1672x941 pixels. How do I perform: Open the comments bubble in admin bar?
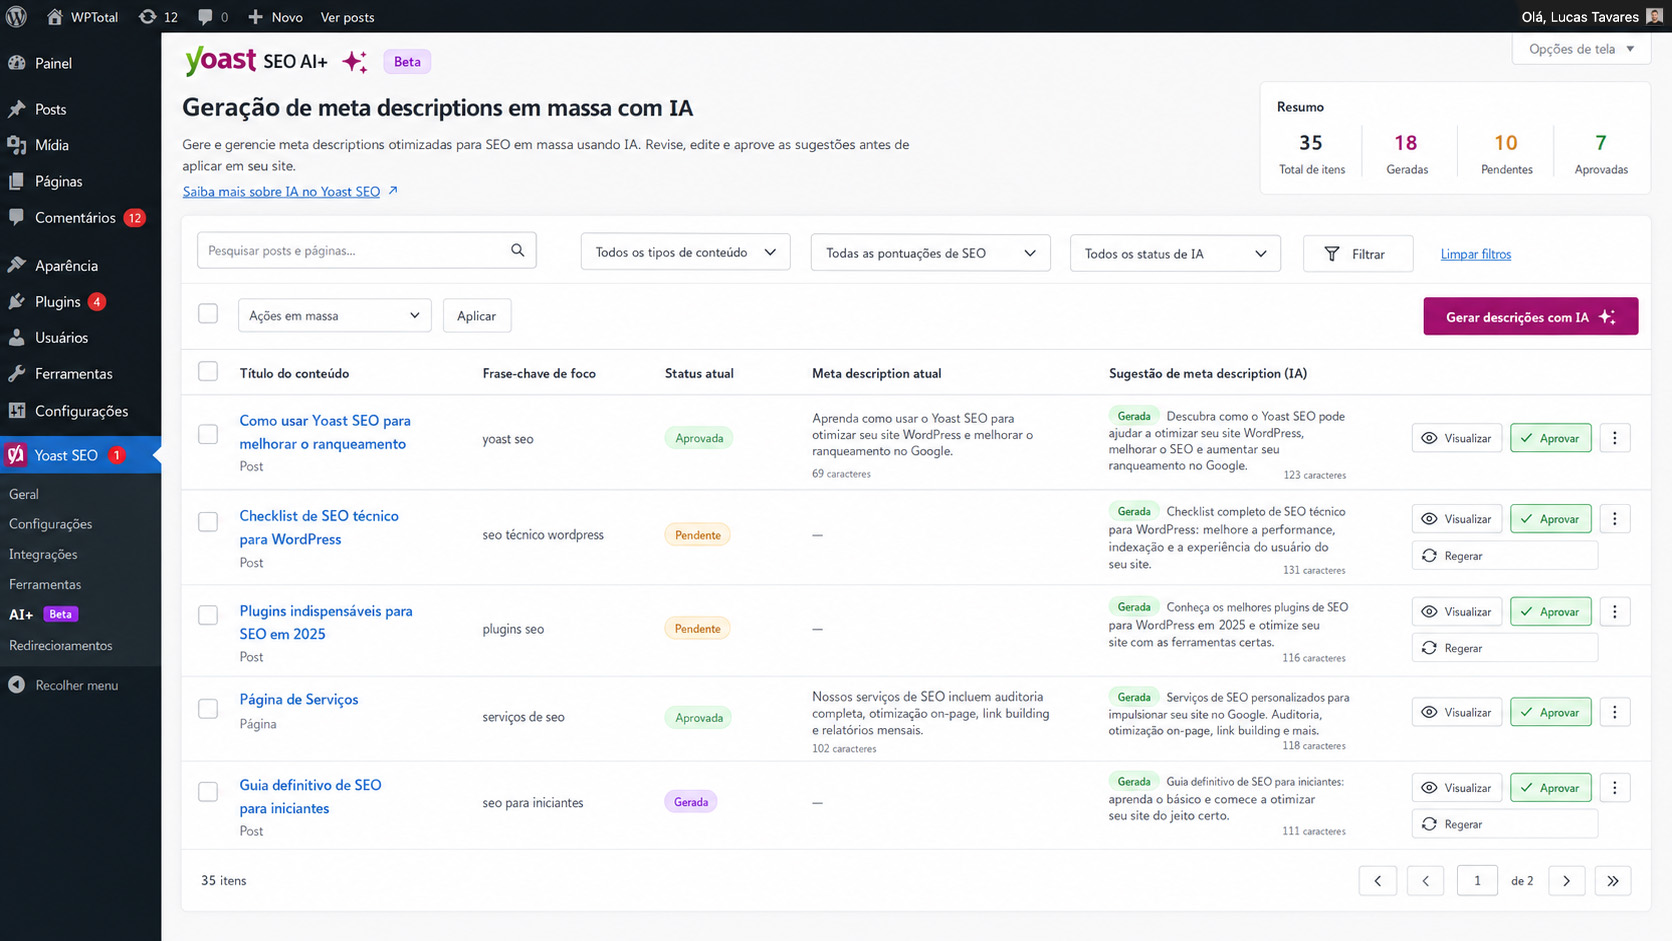[205, 17]
